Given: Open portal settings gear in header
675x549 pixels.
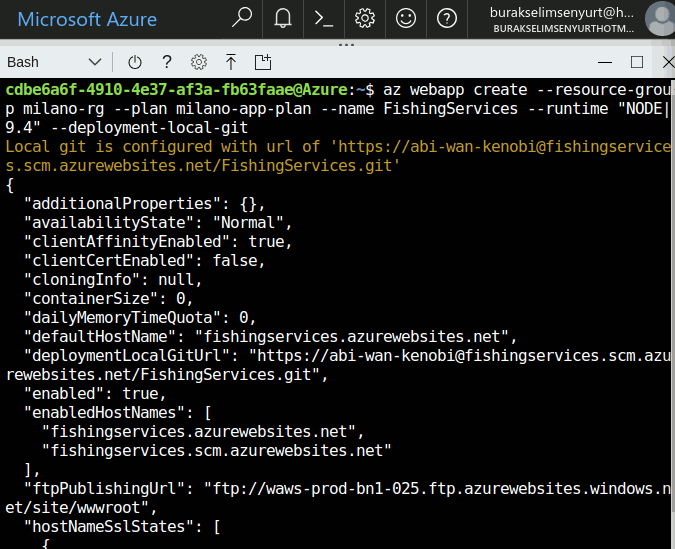Looking at the screenshot, I should point(365,18).
